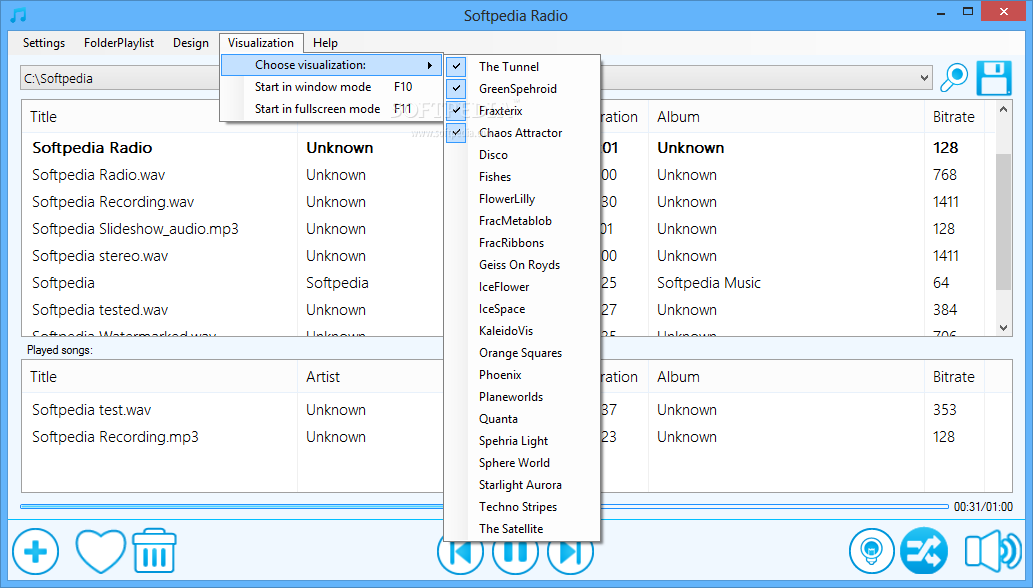This screenshot has height=588, width=1033.
Task: Click the light bulb icon
Action: (x=872, y=551)
